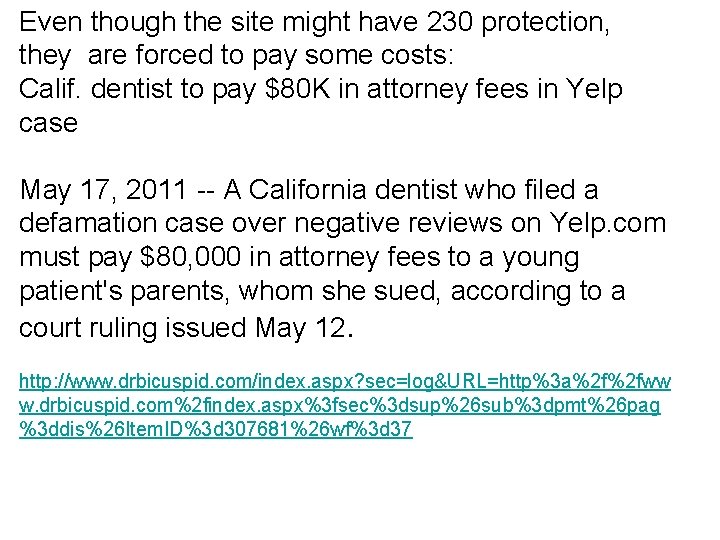This screenshot has width=720, height=540.
Task: Click the link's second line starting 'w.drbicuspid.com%2findex'
Action: (340, 405)
